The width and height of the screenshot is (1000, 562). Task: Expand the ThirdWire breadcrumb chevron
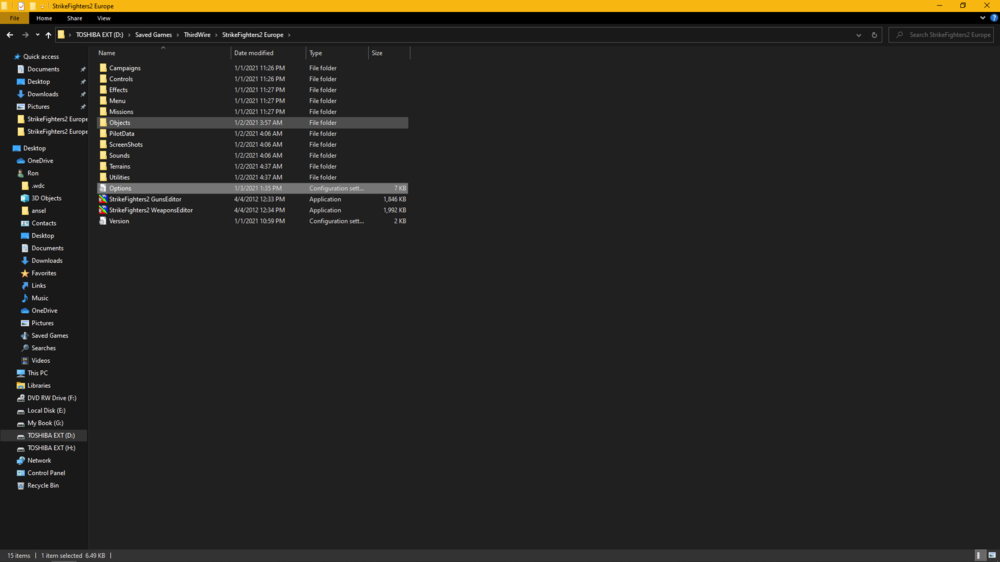pyautogui.click(x=216, y=35)
